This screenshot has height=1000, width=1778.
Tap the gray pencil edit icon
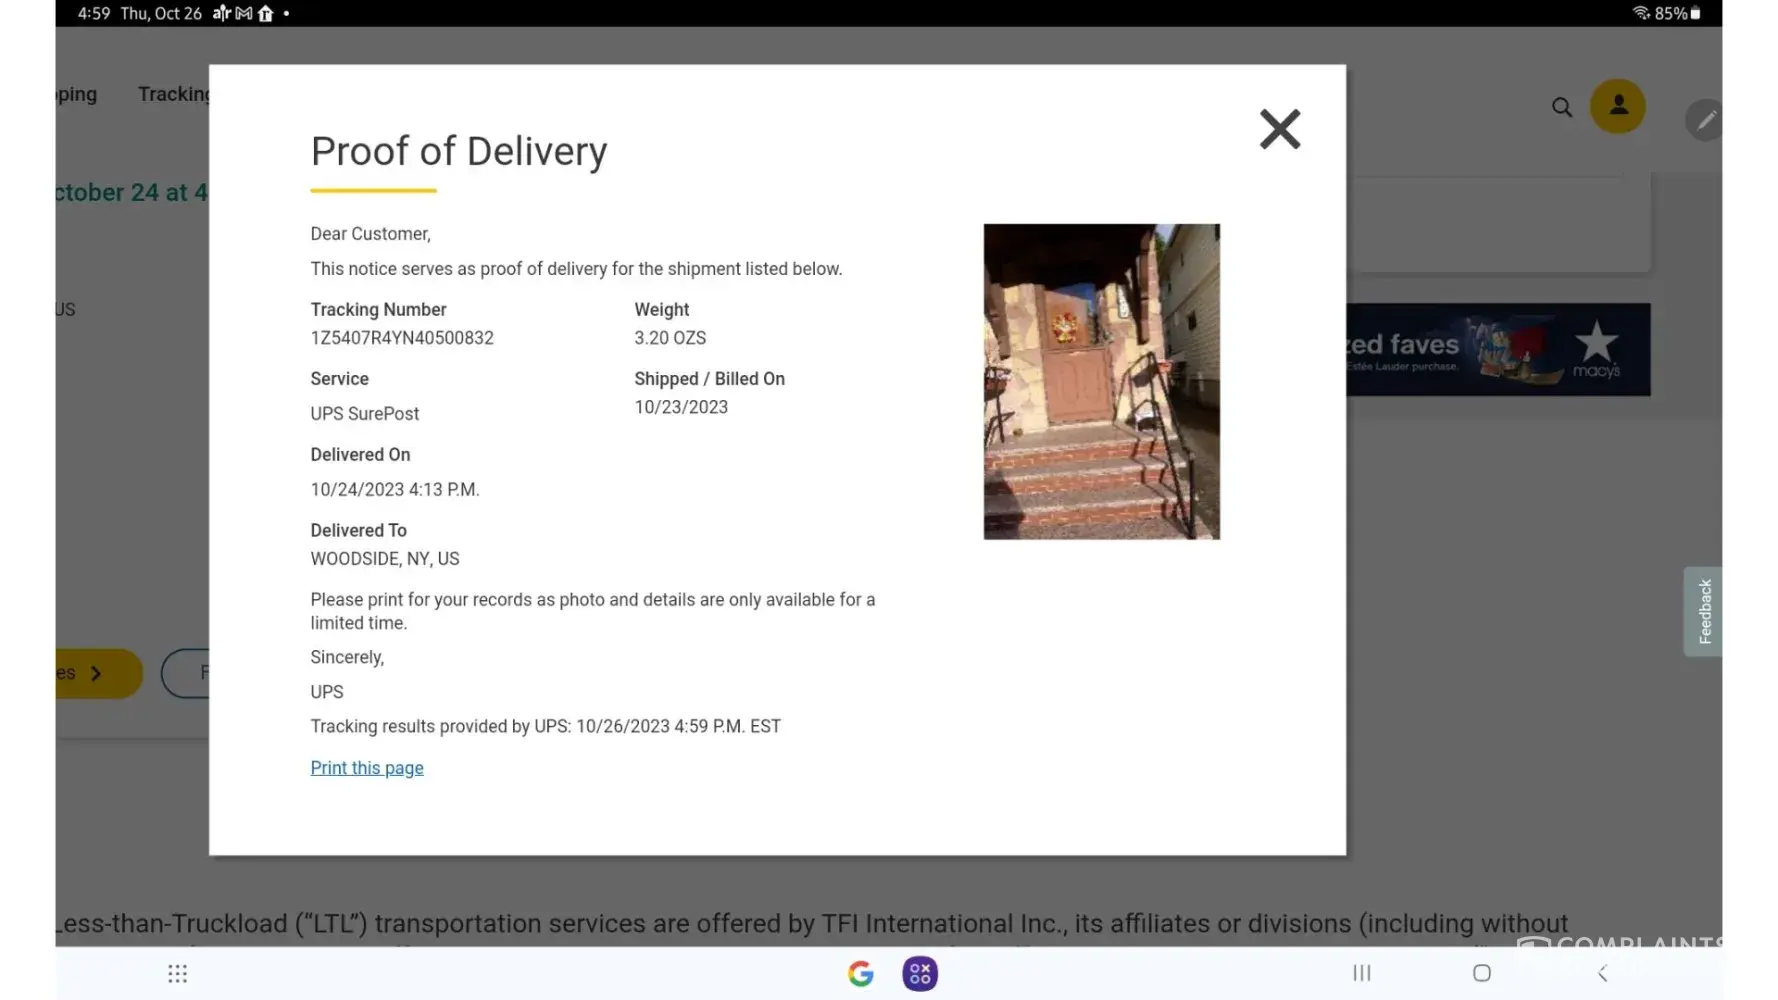point(1705,120)
